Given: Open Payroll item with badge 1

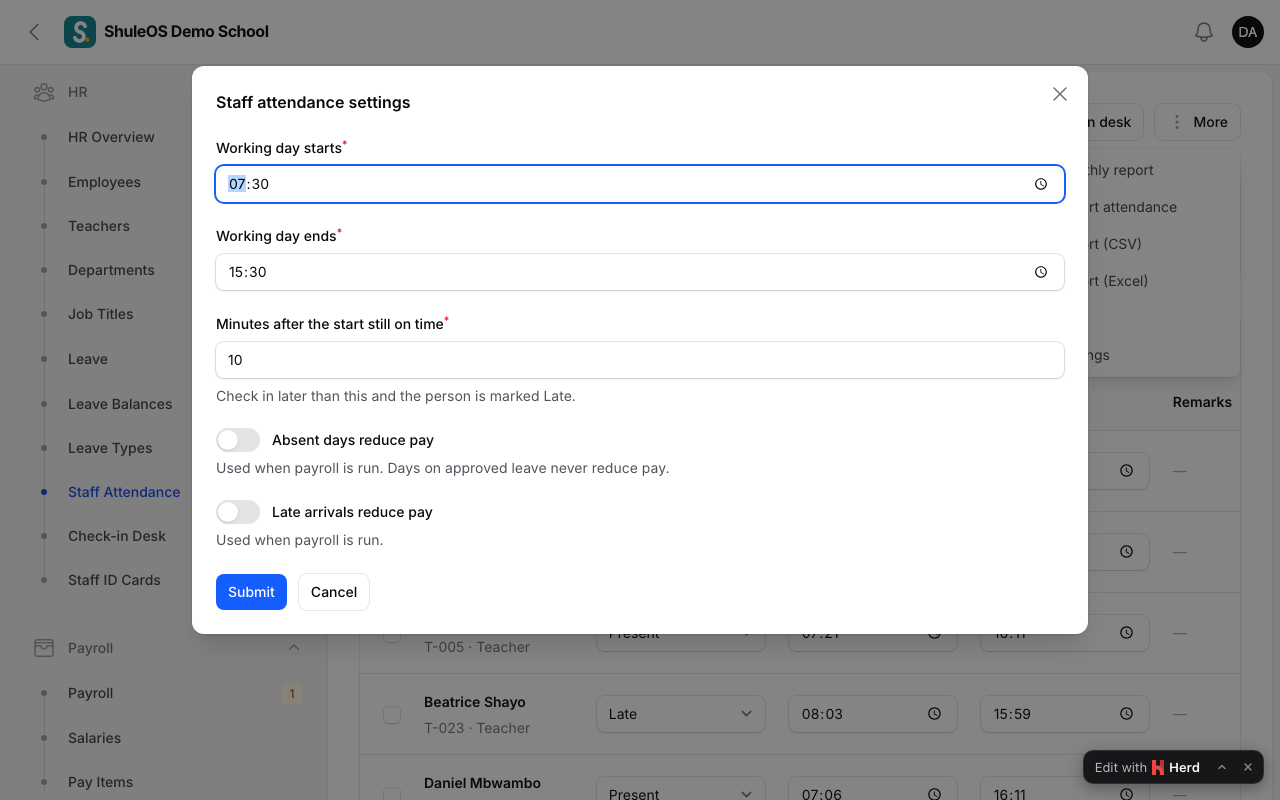Looking at the screenshot, I should [90, 693].
